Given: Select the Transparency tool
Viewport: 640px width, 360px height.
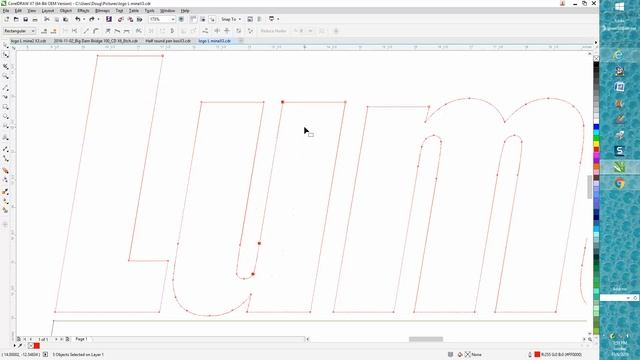Looking at the screenshot, I should tap(6, 180).
